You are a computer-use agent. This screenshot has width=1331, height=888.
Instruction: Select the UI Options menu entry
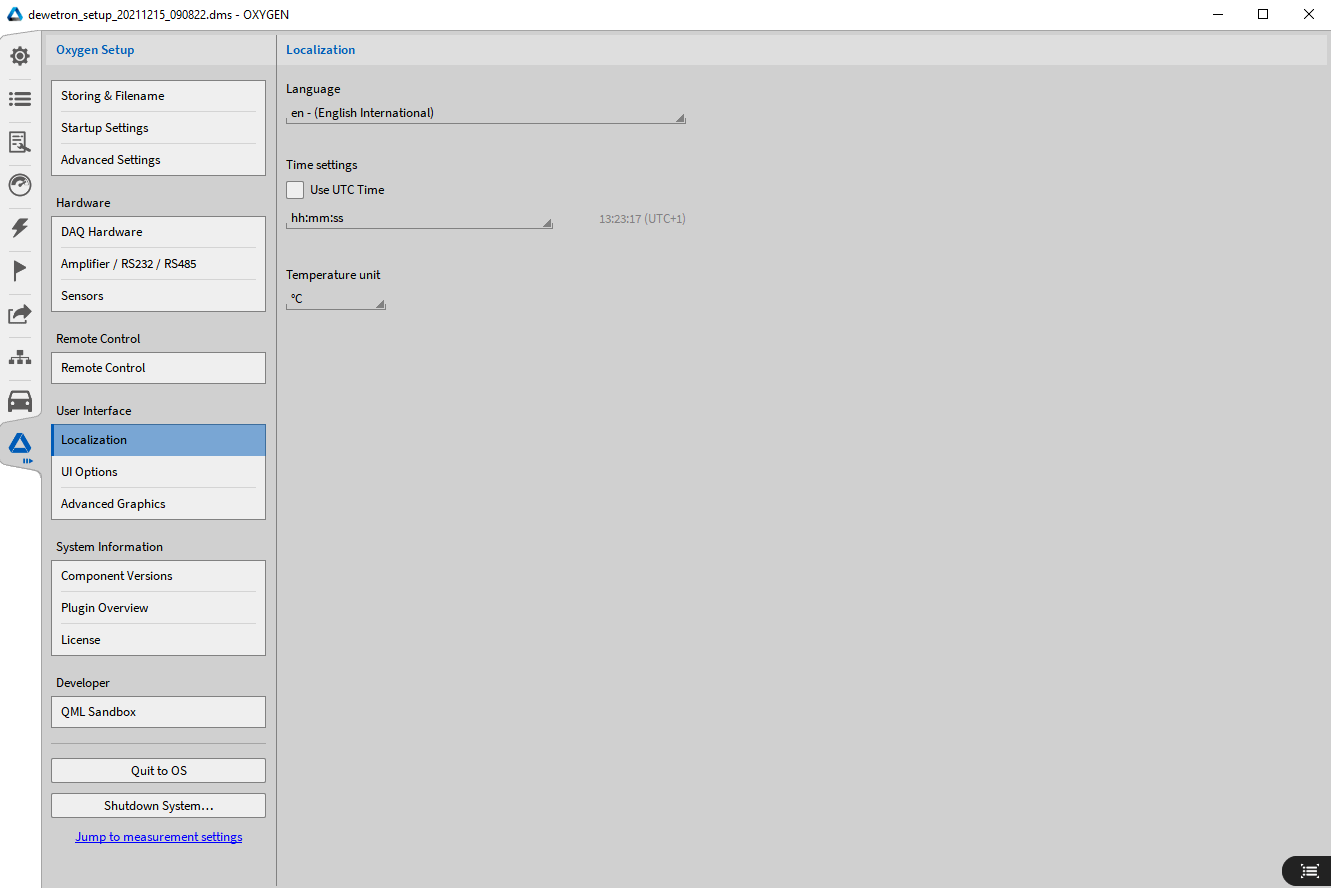tap(158, 472)
